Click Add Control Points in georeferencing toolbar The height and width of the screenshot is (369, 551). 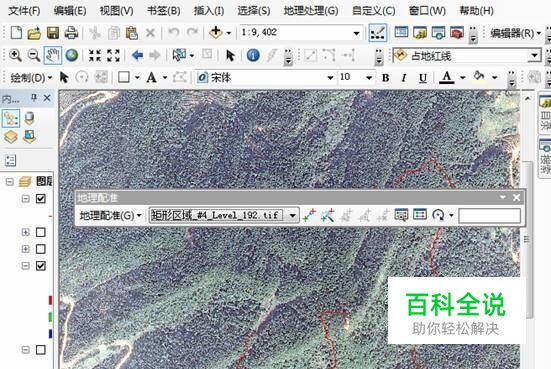point(309,215)
